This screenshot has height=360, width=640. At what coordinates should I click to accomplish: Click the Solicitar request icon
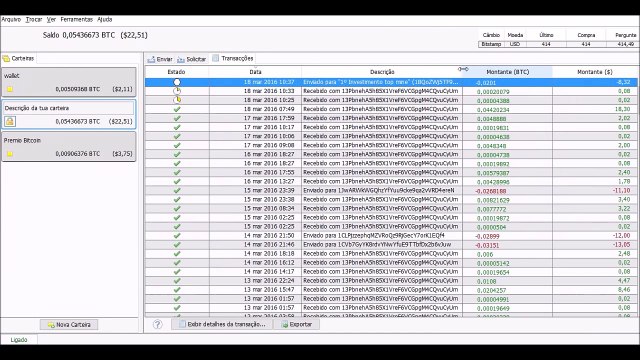click(181, 60)
